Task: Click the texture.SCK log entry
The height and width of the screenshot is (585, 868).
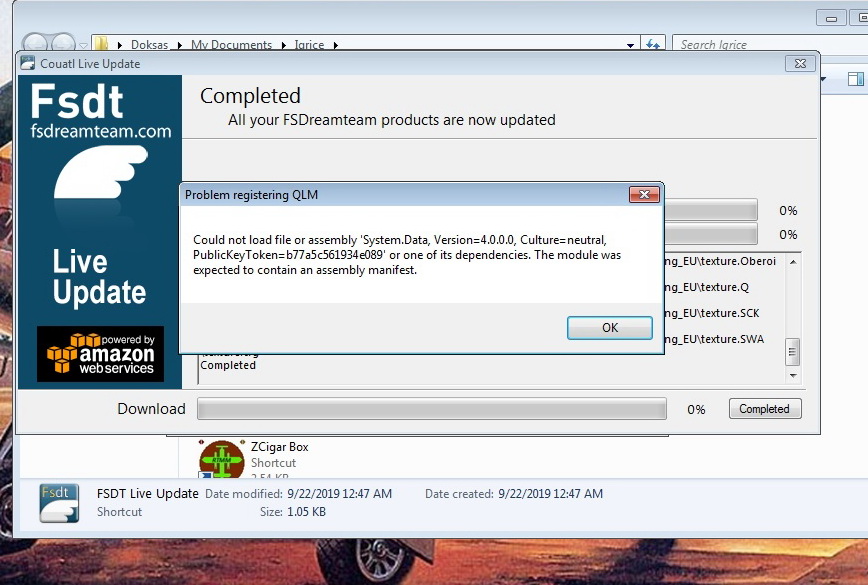Action: 712,313
